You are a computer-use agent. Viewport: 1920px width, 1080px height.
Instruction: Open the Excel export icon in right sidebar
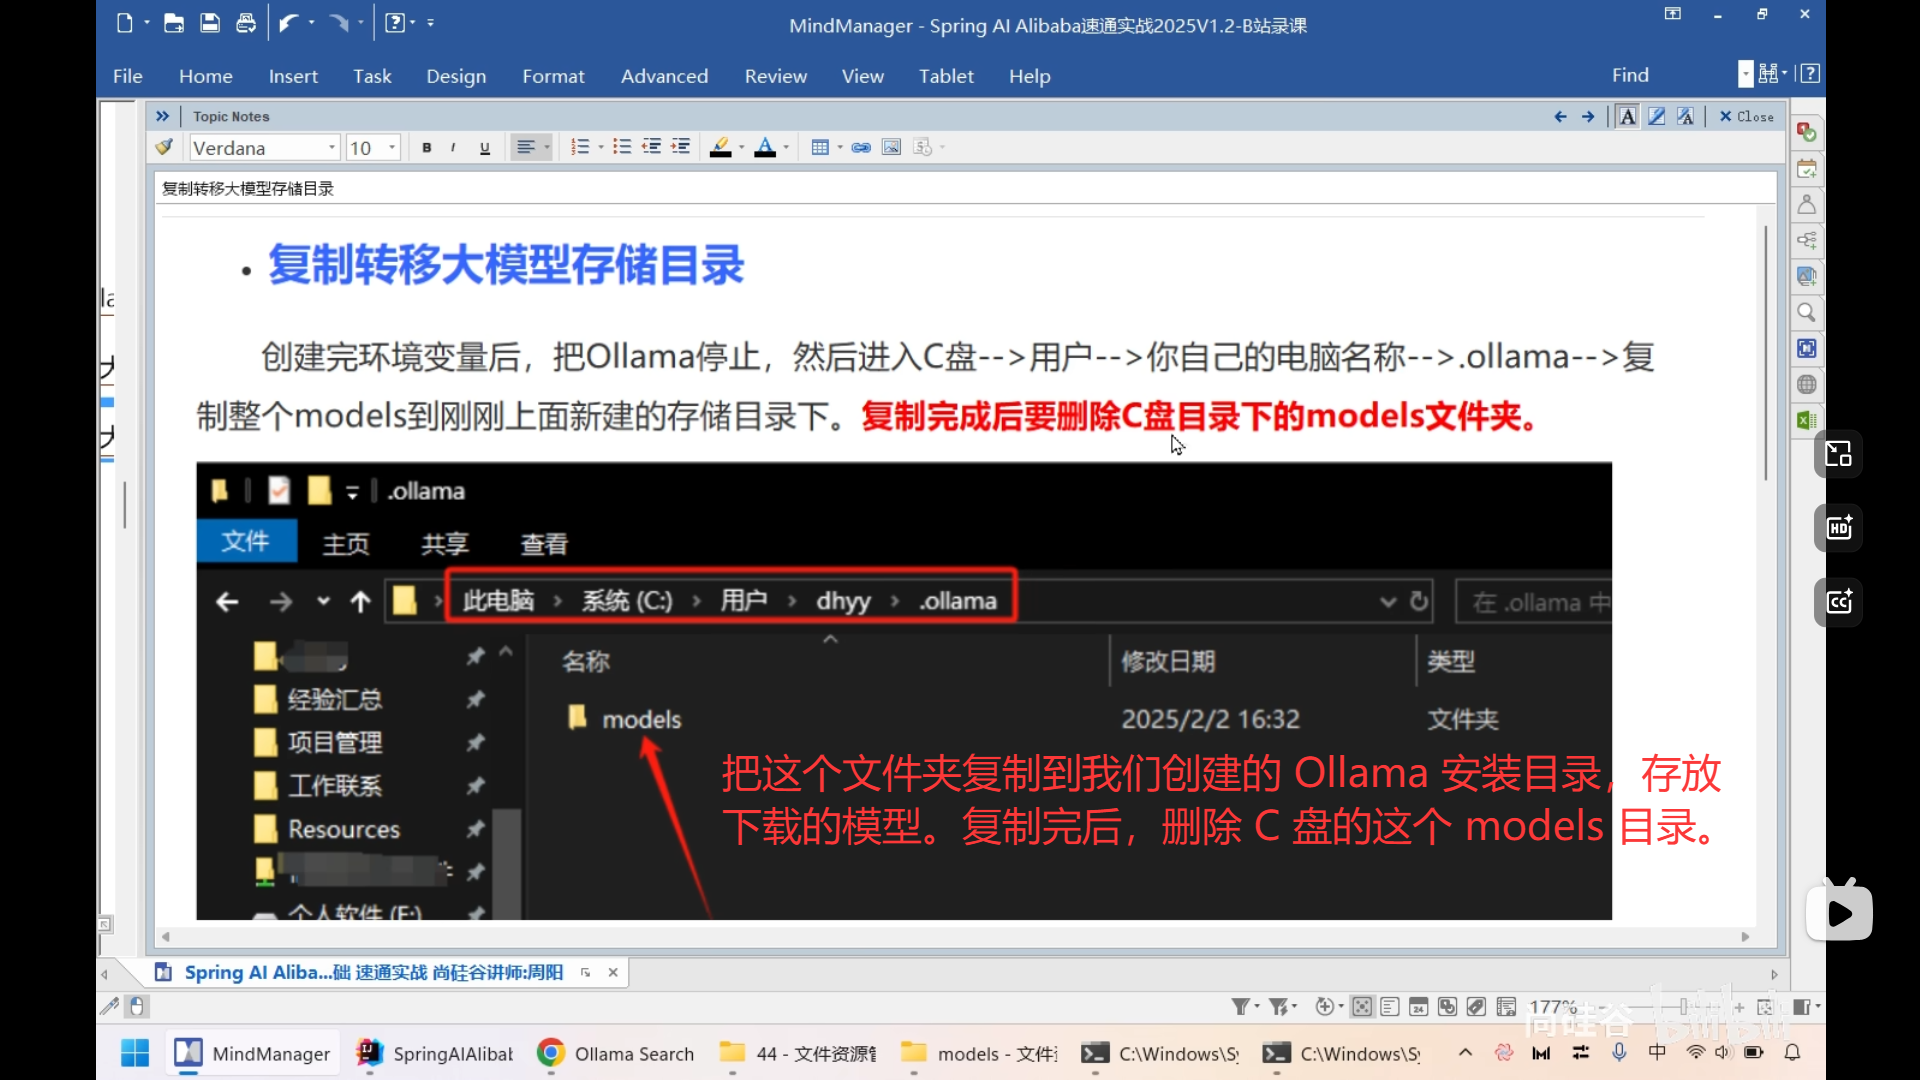tap(1806, 419)
